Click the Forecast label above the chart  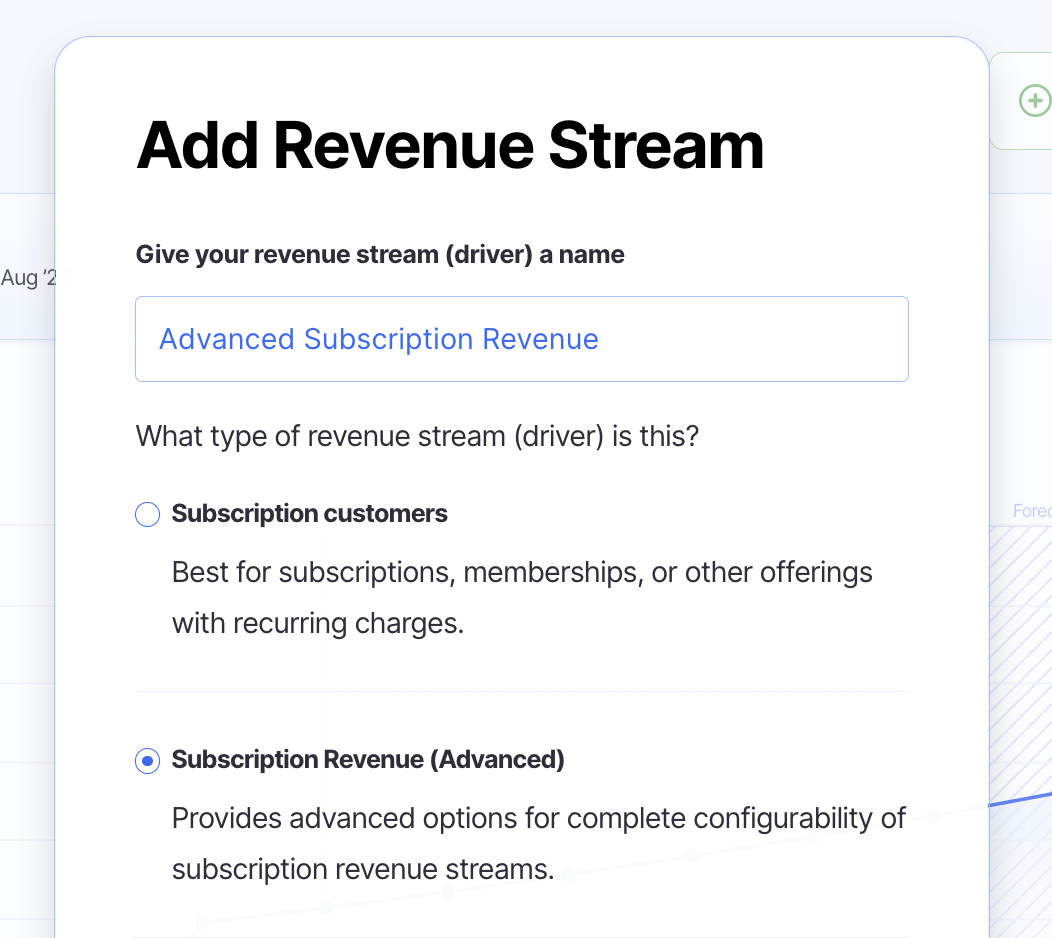pyautogui.click(x=1030, y=511)
